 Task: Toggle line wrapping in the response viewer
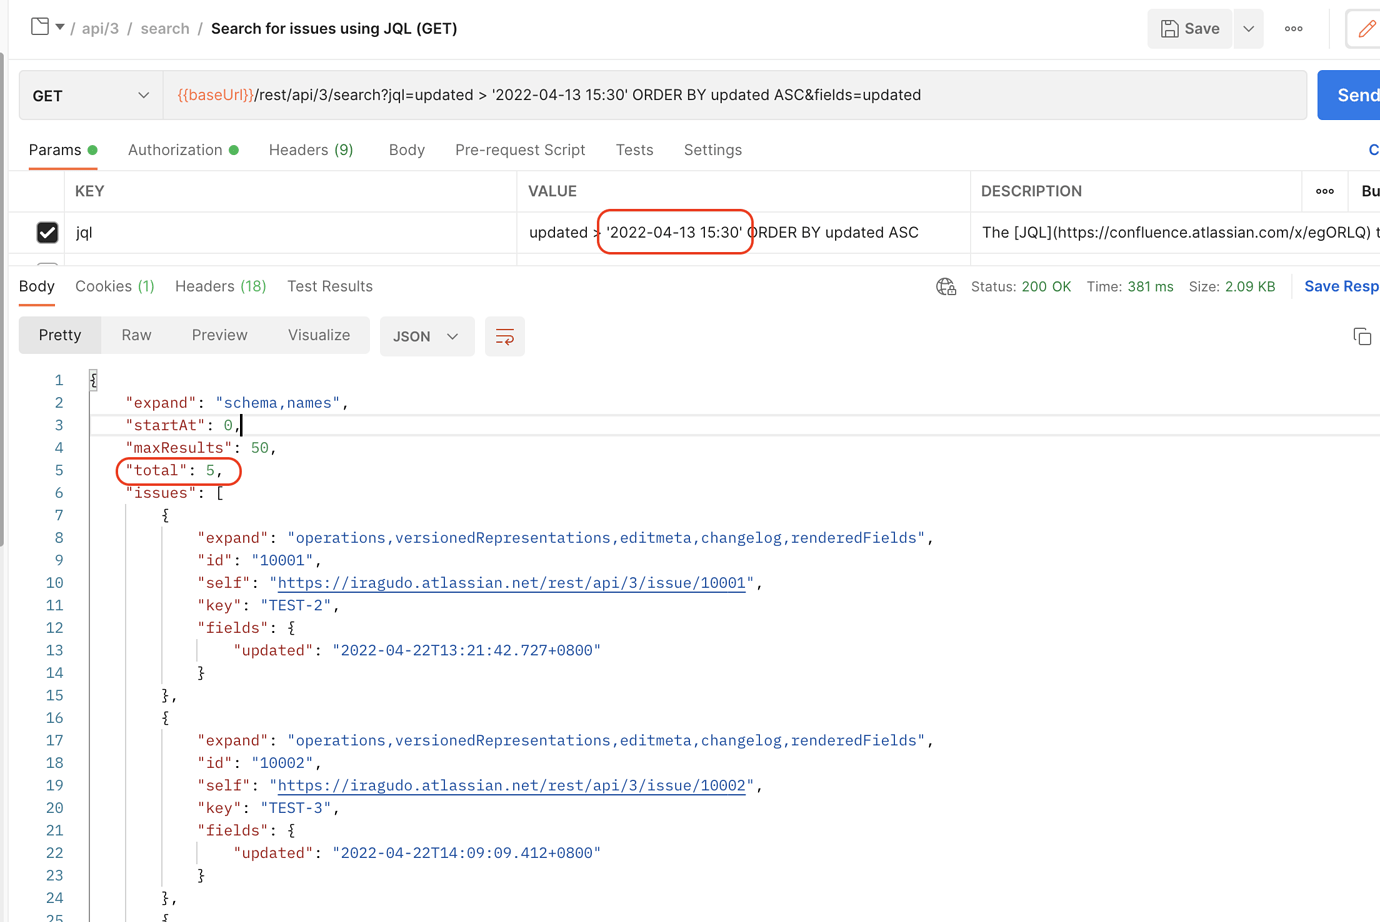pyautogui.click(x=504, y=336)
